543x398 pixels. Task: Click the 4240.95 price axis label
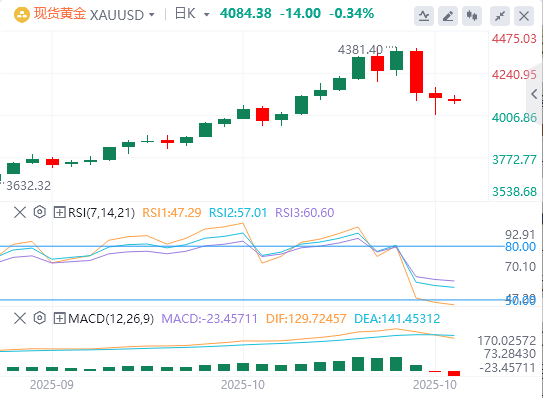(x=514, y=74)
